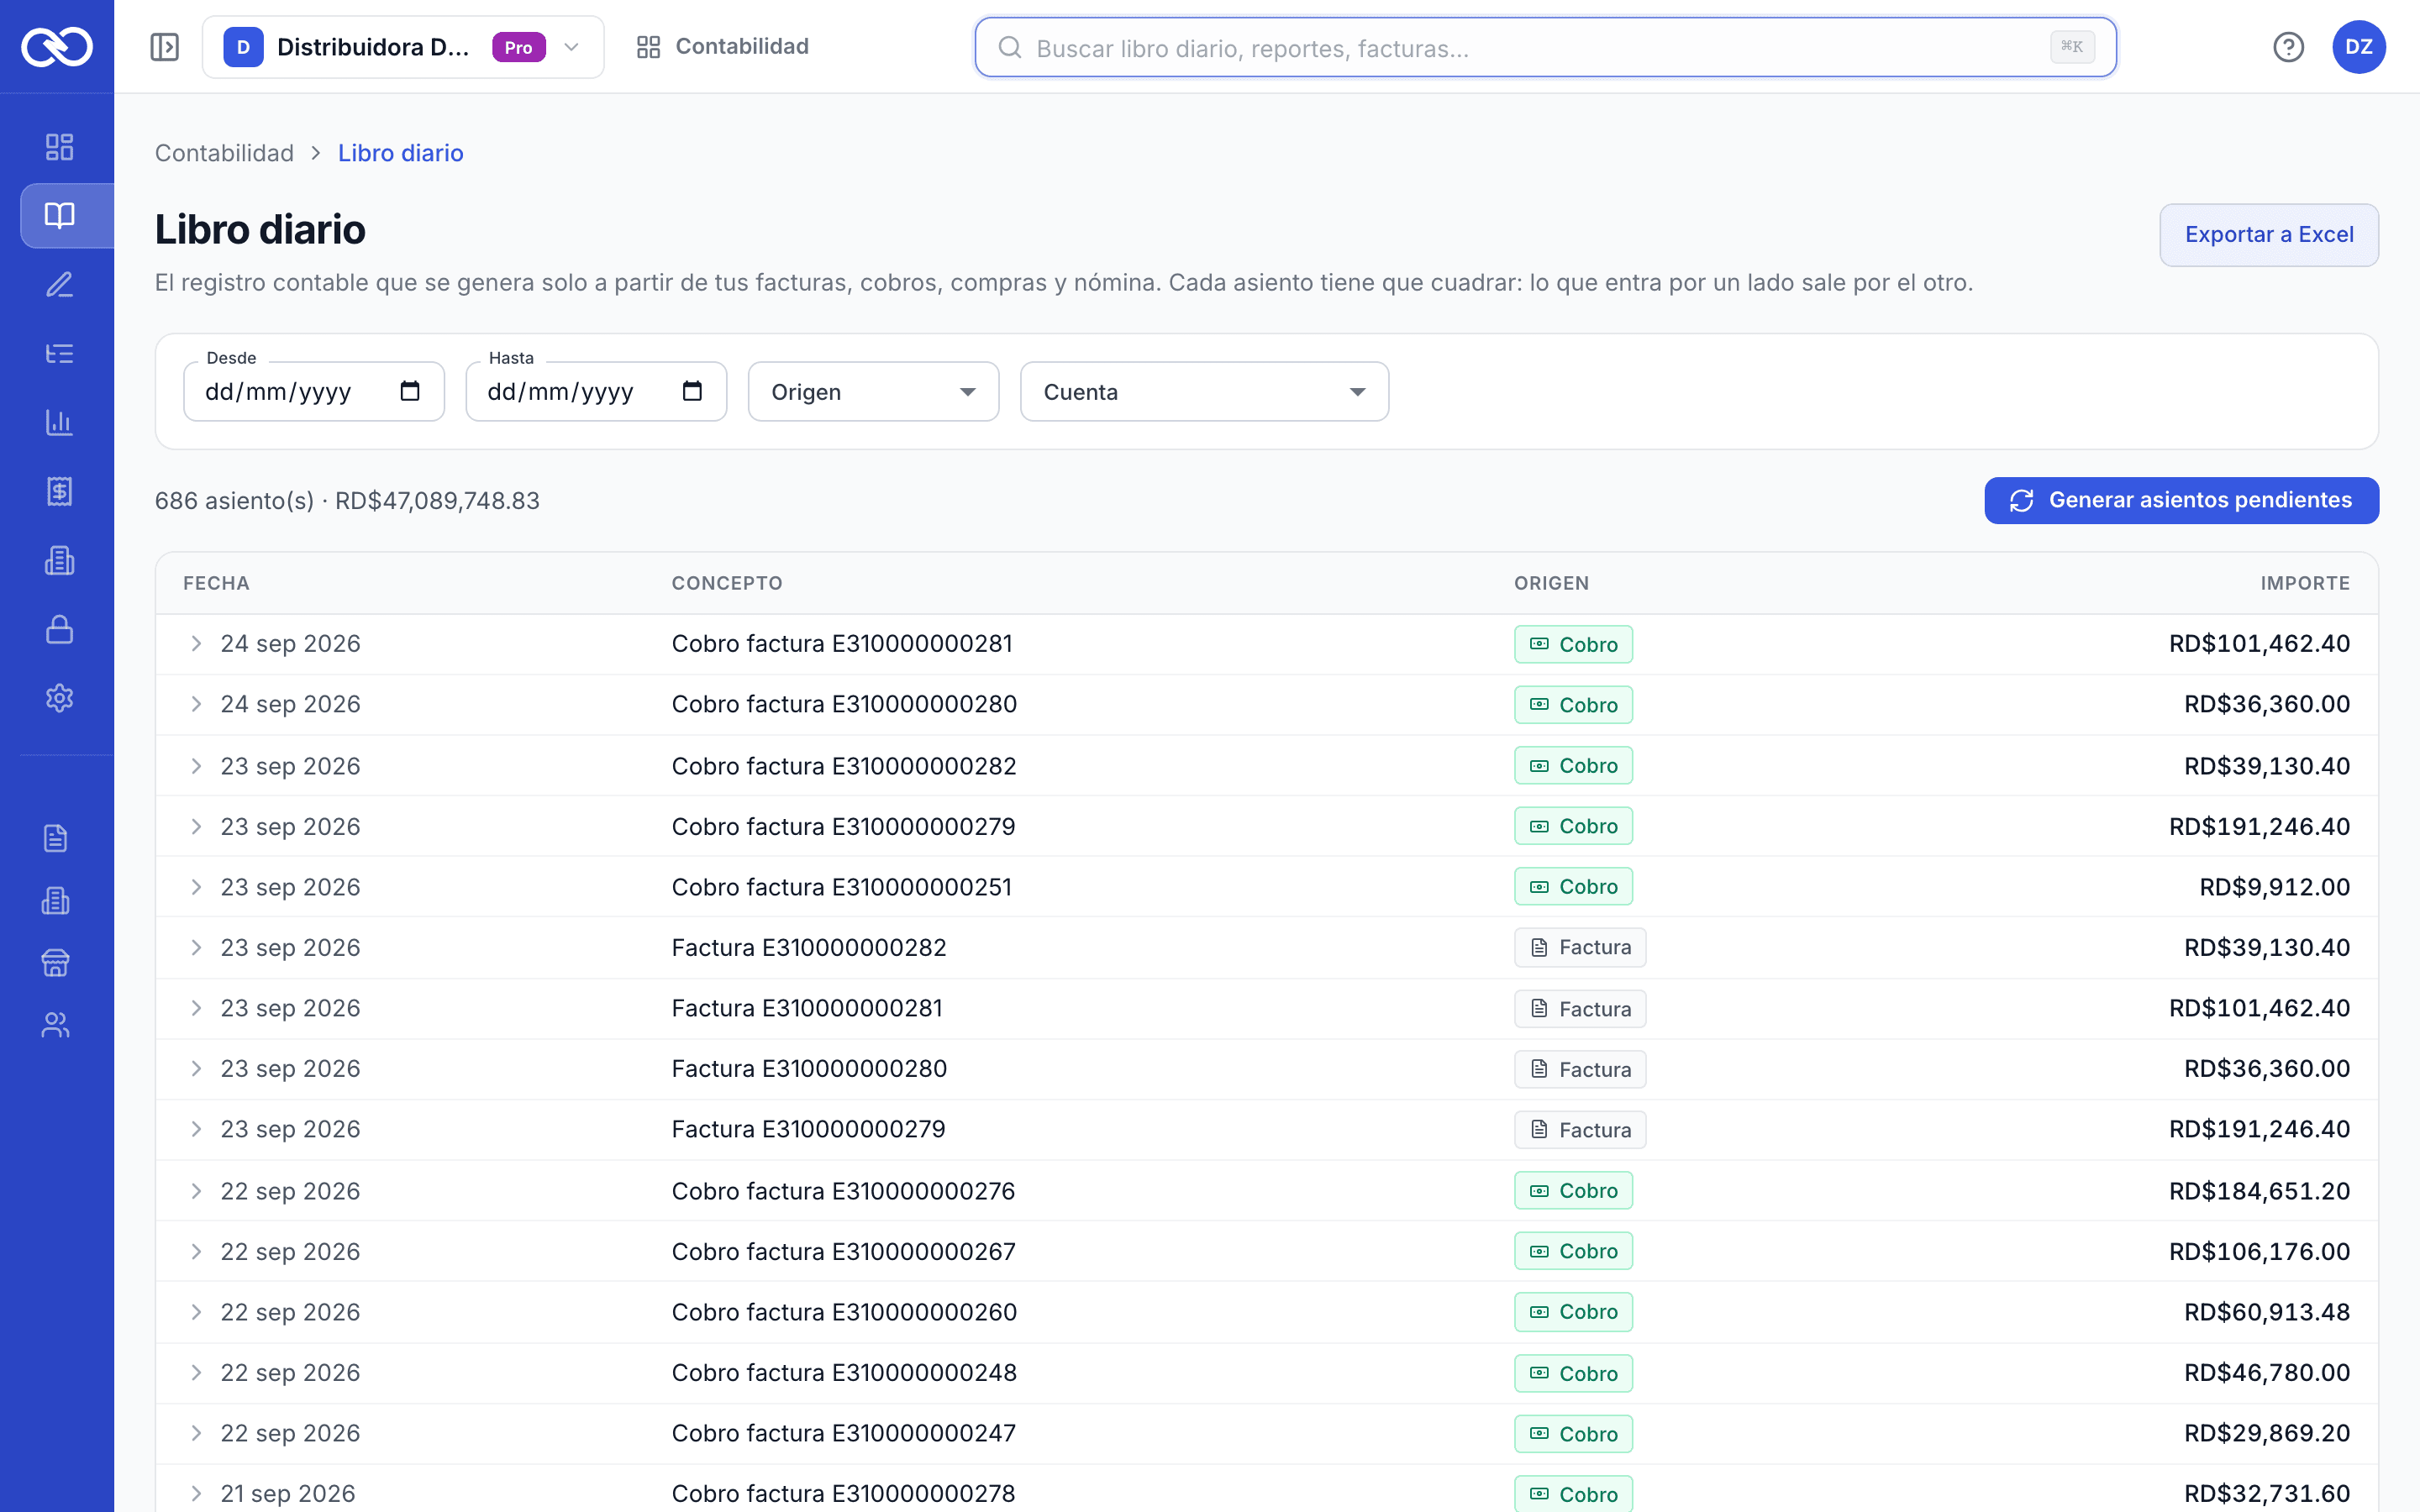Click the Libro diario breadcrumb
Screen dimensions: 2420x1512
401,153
